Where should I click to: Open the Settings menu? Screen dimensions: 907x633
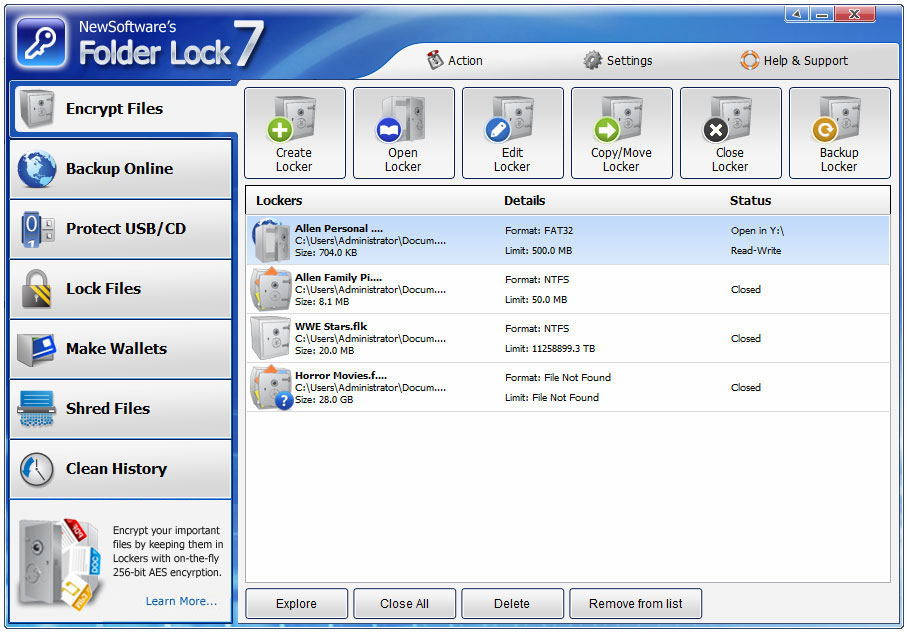click(618, 60)
